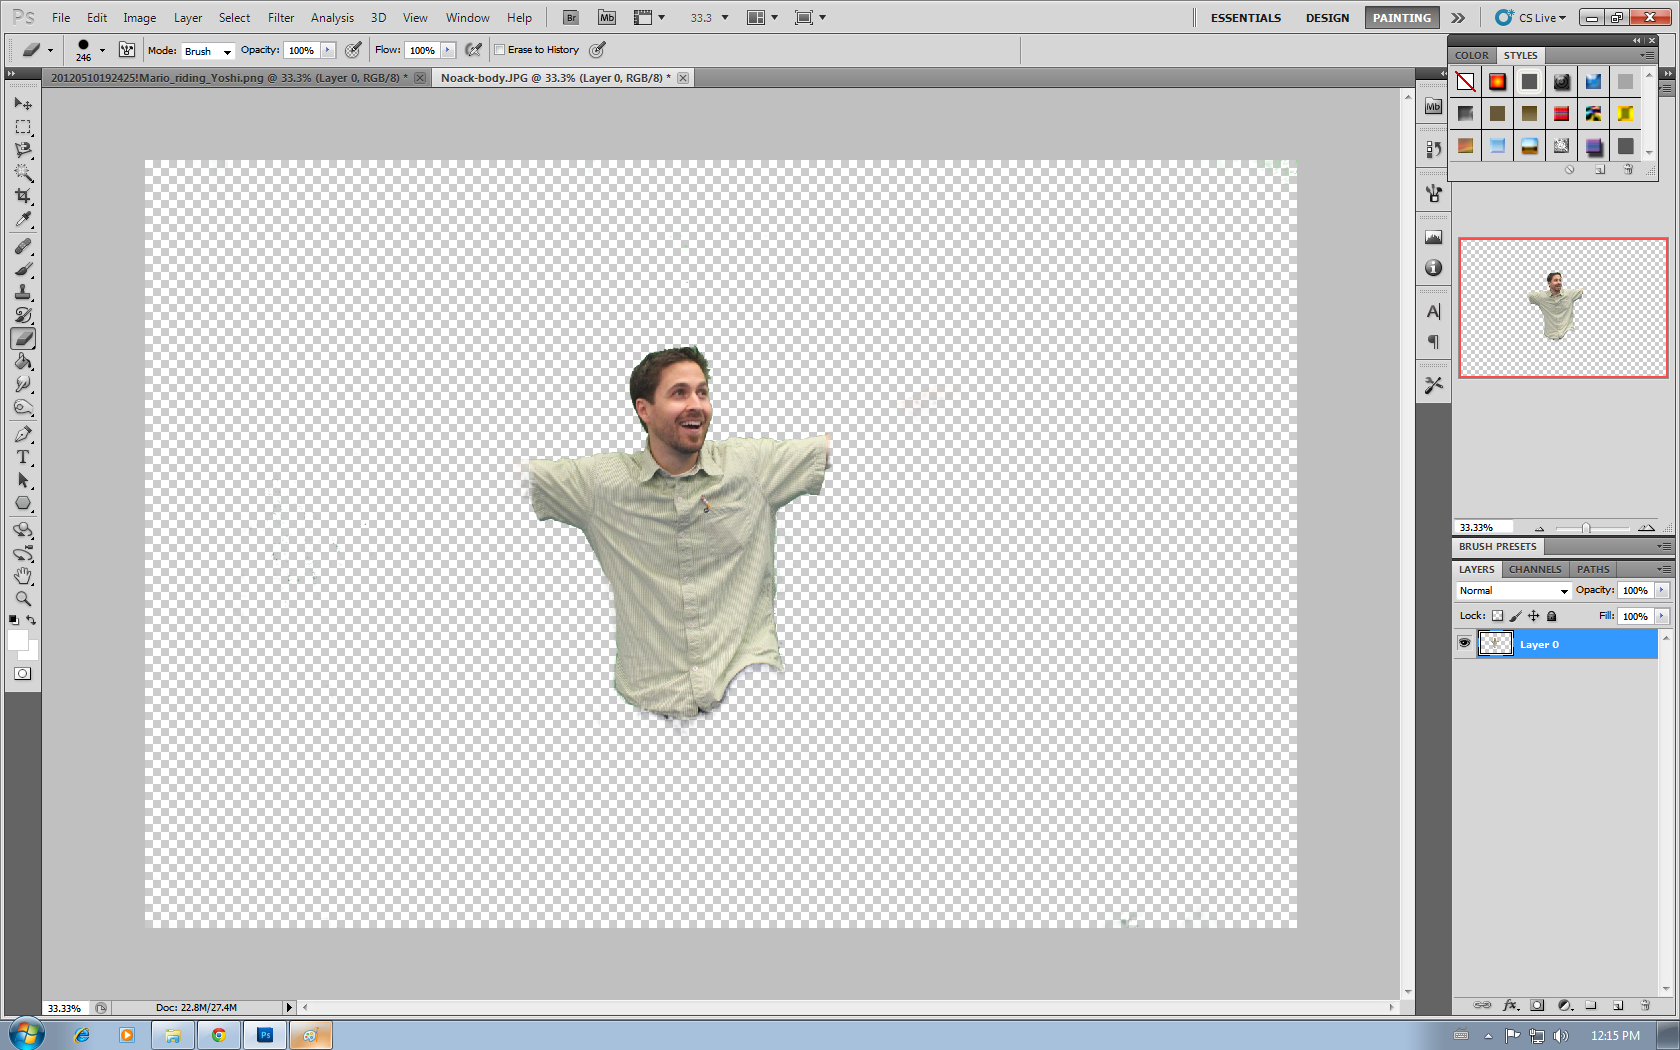Click the foreground color swatch

[17, 640]
